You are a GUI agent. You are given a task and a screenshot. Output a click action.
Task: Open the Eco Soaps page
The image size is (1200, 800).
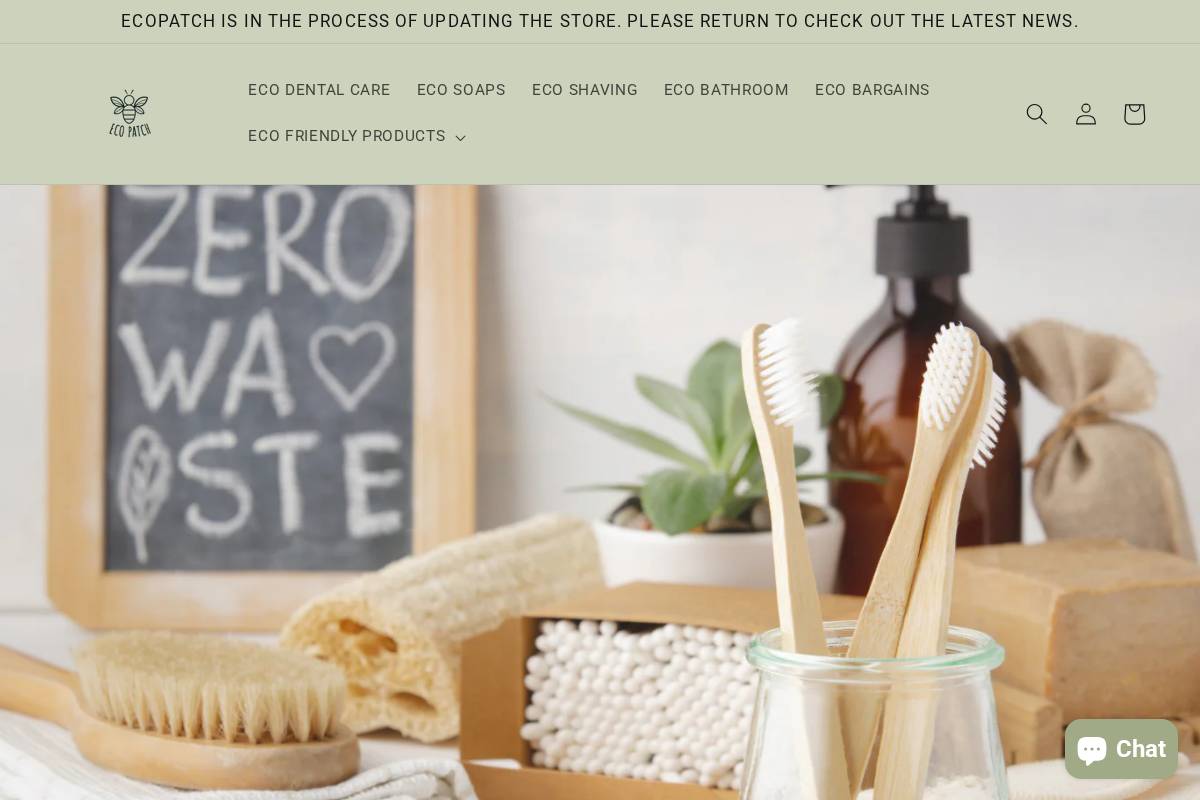[461, 90]
